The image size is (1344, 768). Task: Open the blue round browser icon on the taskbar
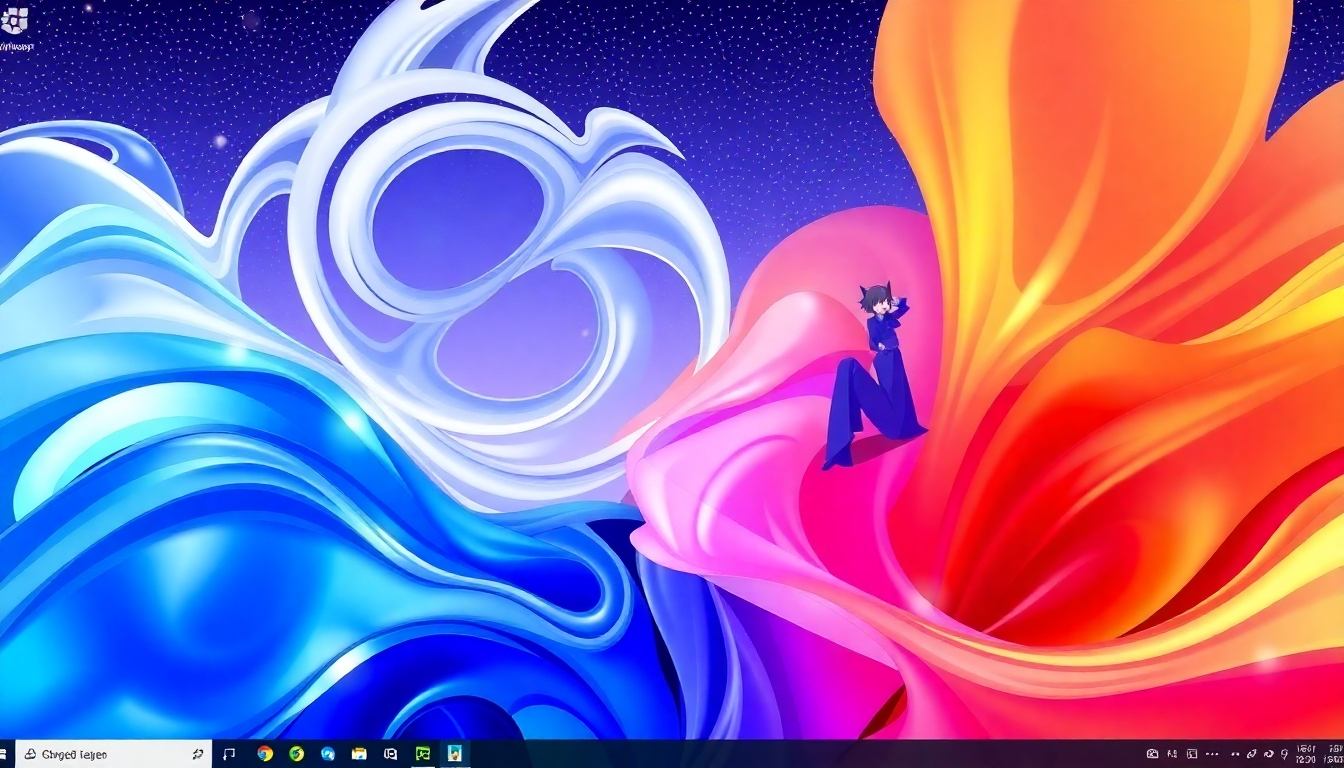(327, 754)
